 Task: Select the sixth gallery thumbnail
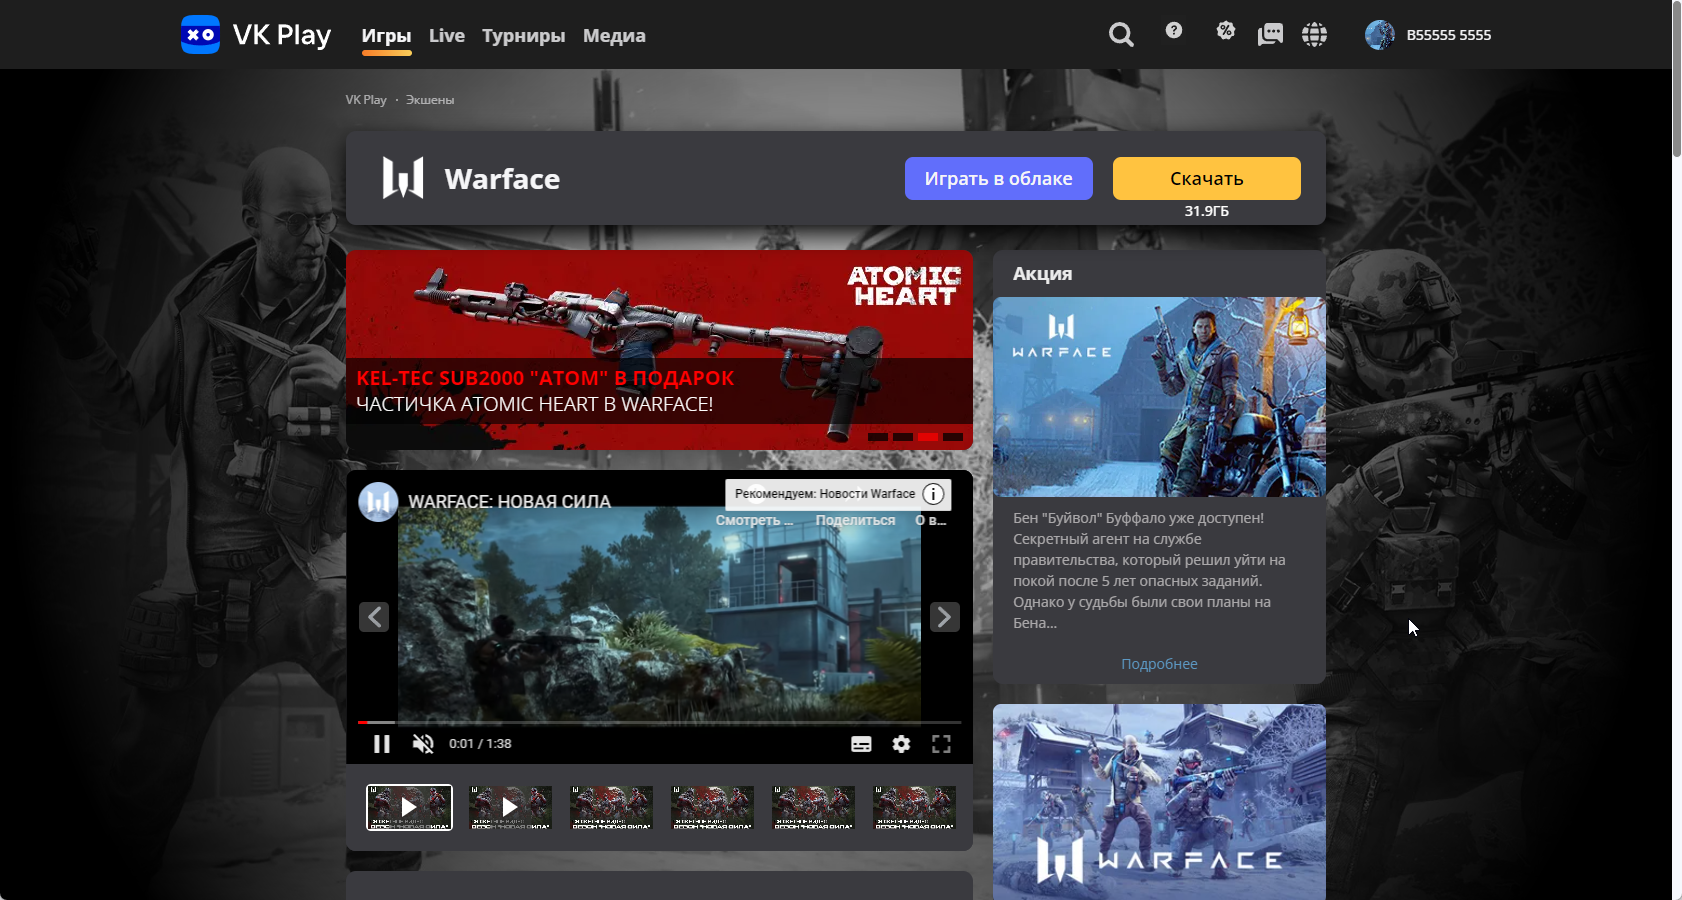click(x=914, y=807)
